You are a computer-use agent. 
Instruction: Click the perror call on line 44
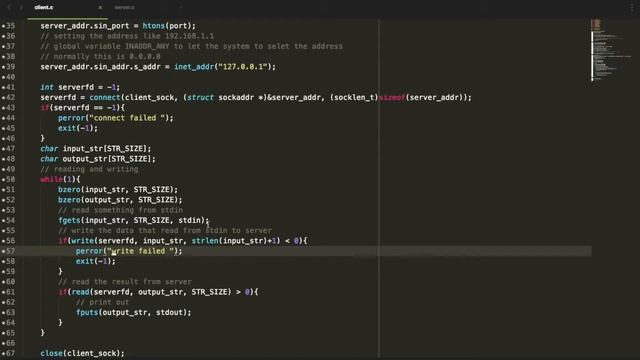(x=116, y=118)
